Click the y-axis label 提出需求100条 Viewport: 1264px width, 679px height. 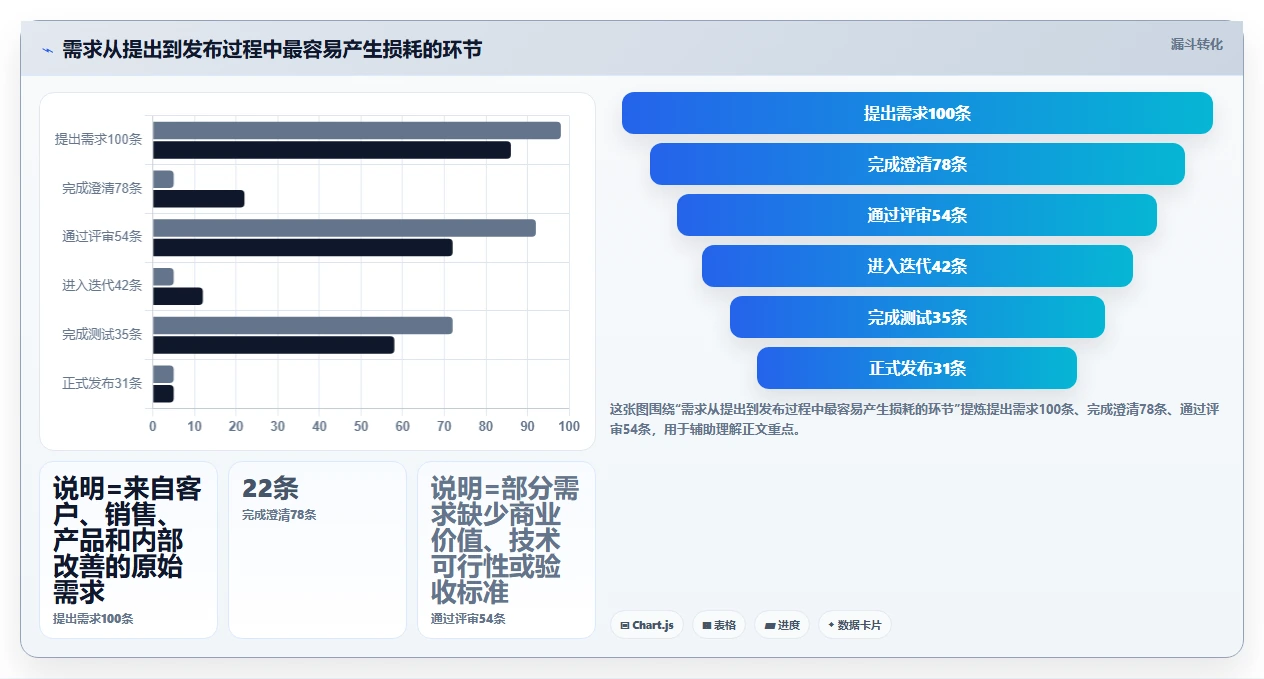tap(98, 140)
